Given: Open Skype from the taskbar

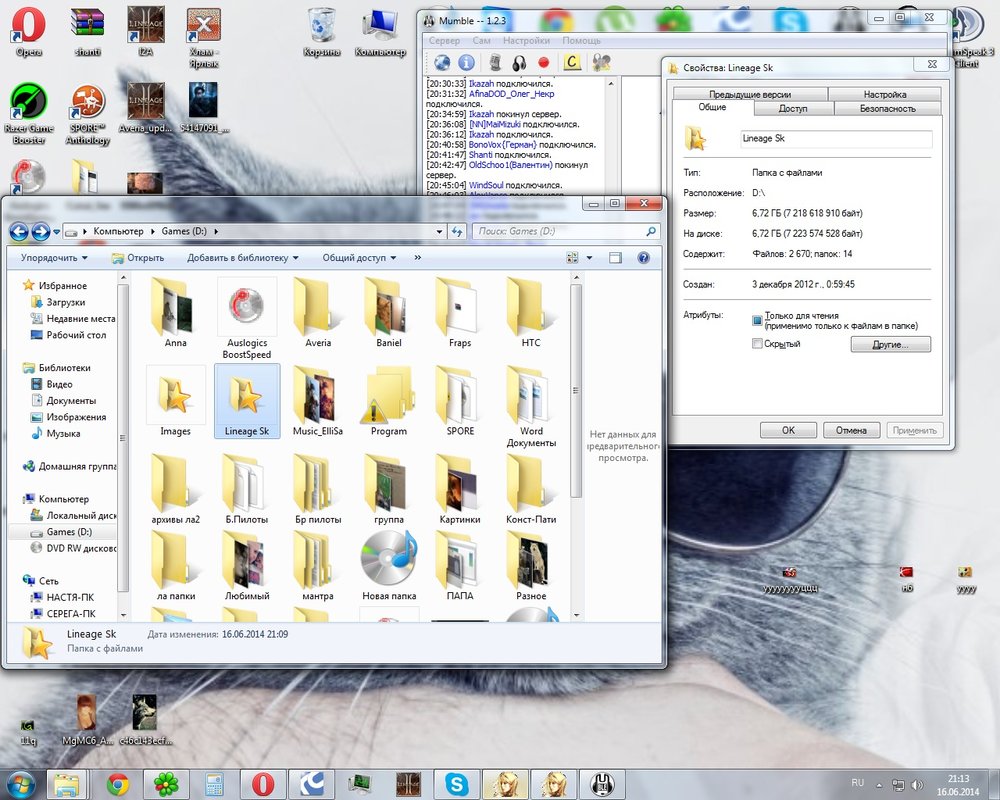Looking at the screenshot, I should click(457, 783).
